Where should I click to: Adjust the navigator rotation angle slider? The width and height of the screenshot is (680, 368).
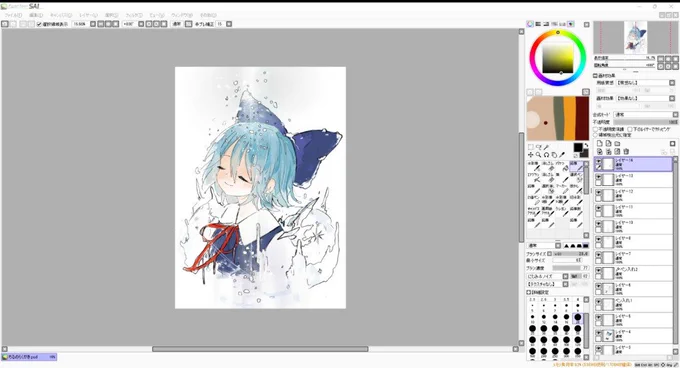[x=624, y=65]
